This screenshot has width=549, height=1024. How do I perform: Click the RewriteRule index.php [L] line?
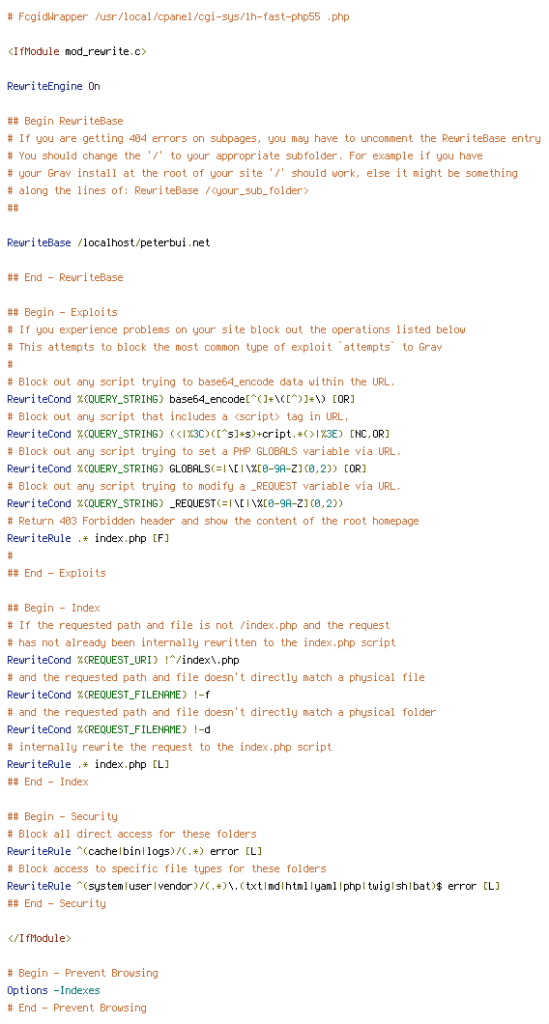88,764
